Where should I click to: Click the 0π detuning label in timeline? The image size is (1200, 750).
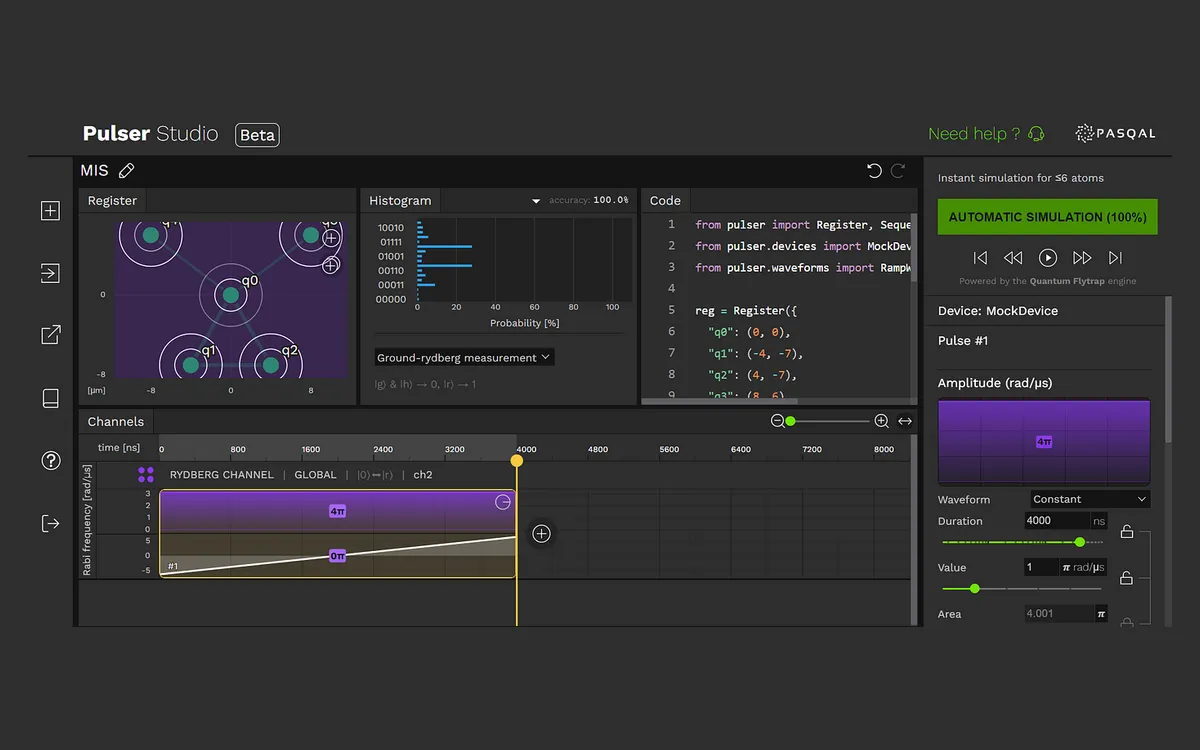[338, 556]
